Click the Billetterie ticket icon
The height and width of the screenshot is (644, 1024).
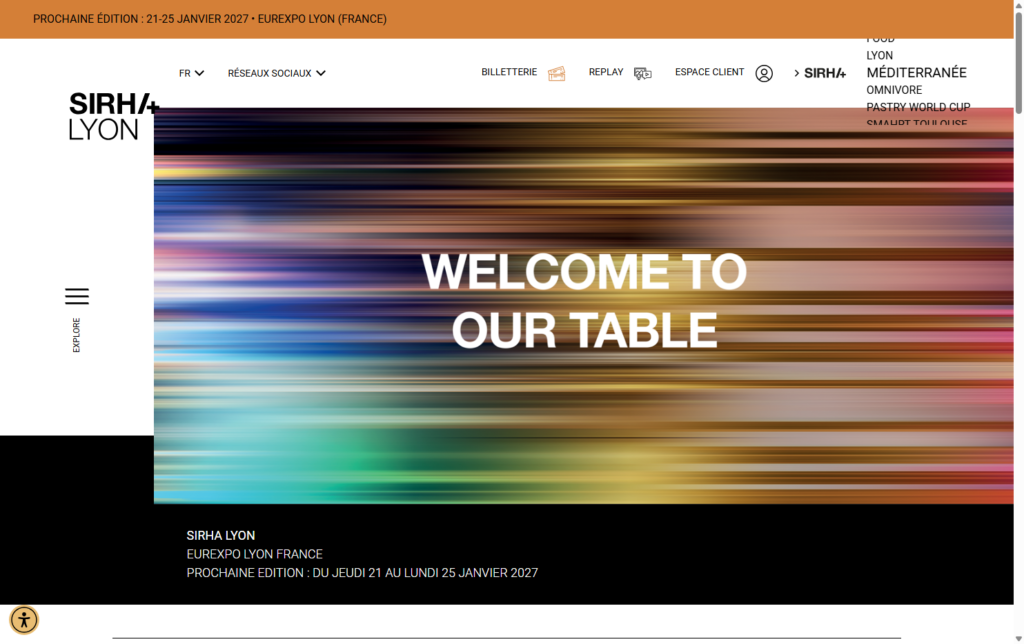pyautogui.click(x=556, y=73)
